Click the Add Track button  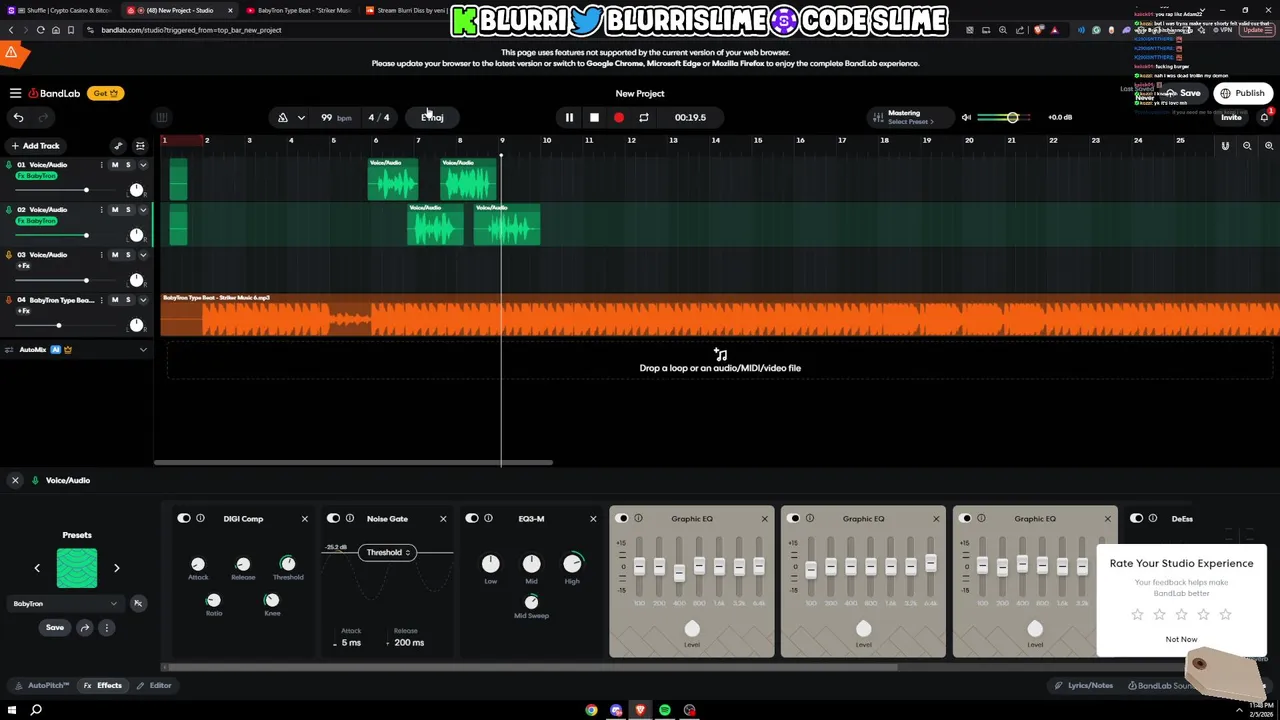click(x=35, y=146)
